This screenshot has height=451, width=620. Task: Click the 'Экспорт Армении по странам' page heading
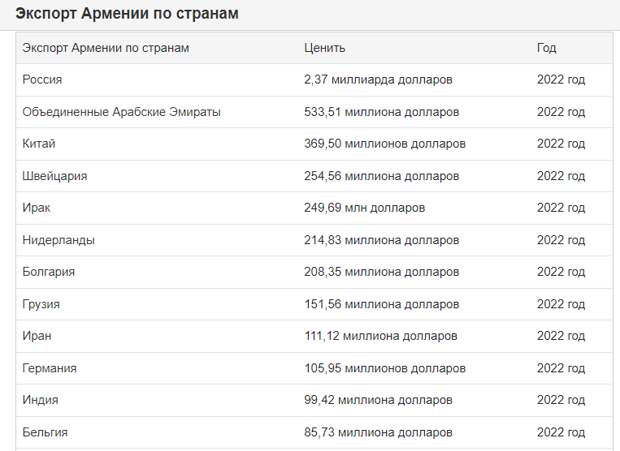tap(127, 13)
